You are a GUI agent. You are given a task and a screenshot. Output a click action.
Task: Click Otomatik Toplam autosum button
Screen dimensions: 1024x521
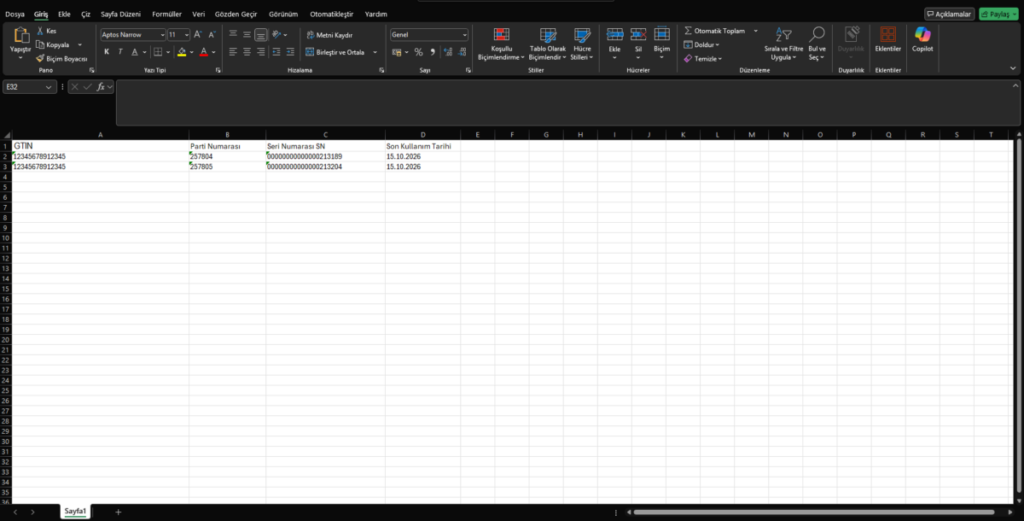tap(714, 31)
